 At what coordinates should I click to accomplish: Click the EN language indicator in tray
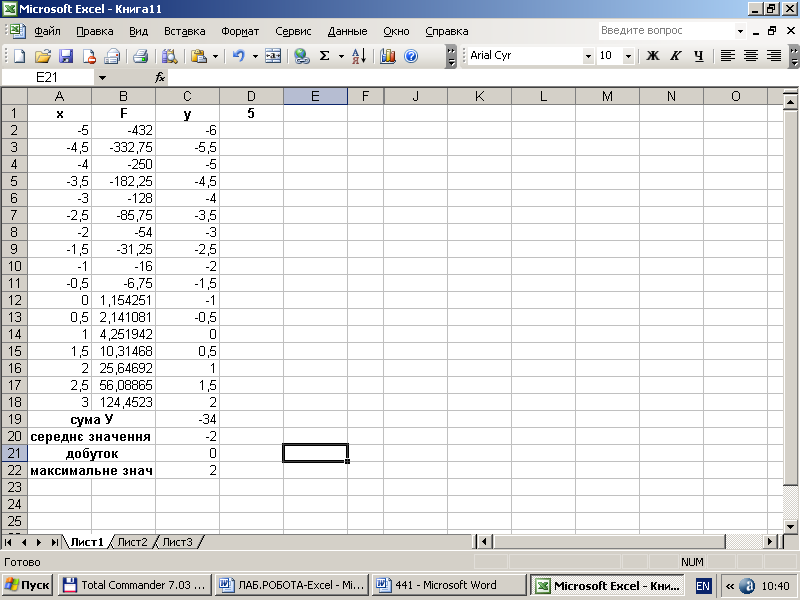(703, 586)
